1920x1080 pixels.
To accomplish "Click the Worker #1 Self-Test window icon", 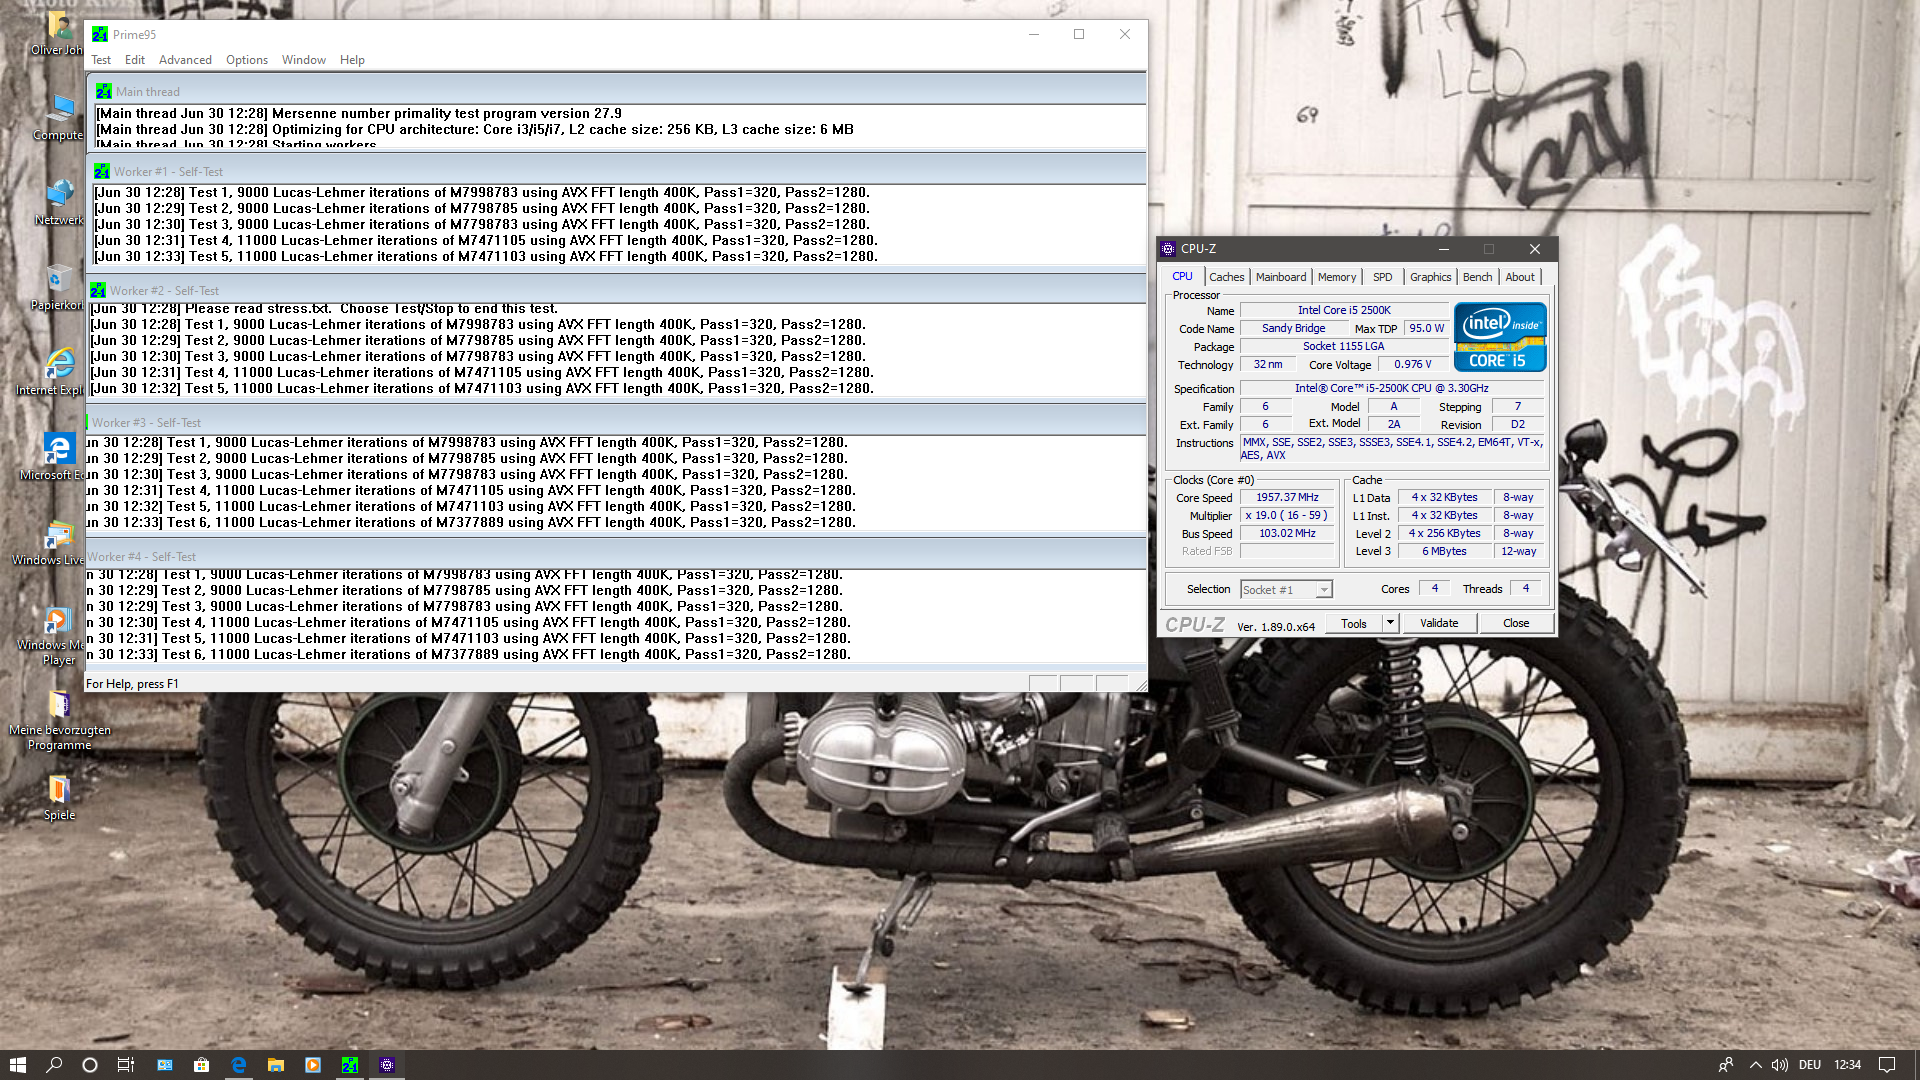I will tap(102, 171).
